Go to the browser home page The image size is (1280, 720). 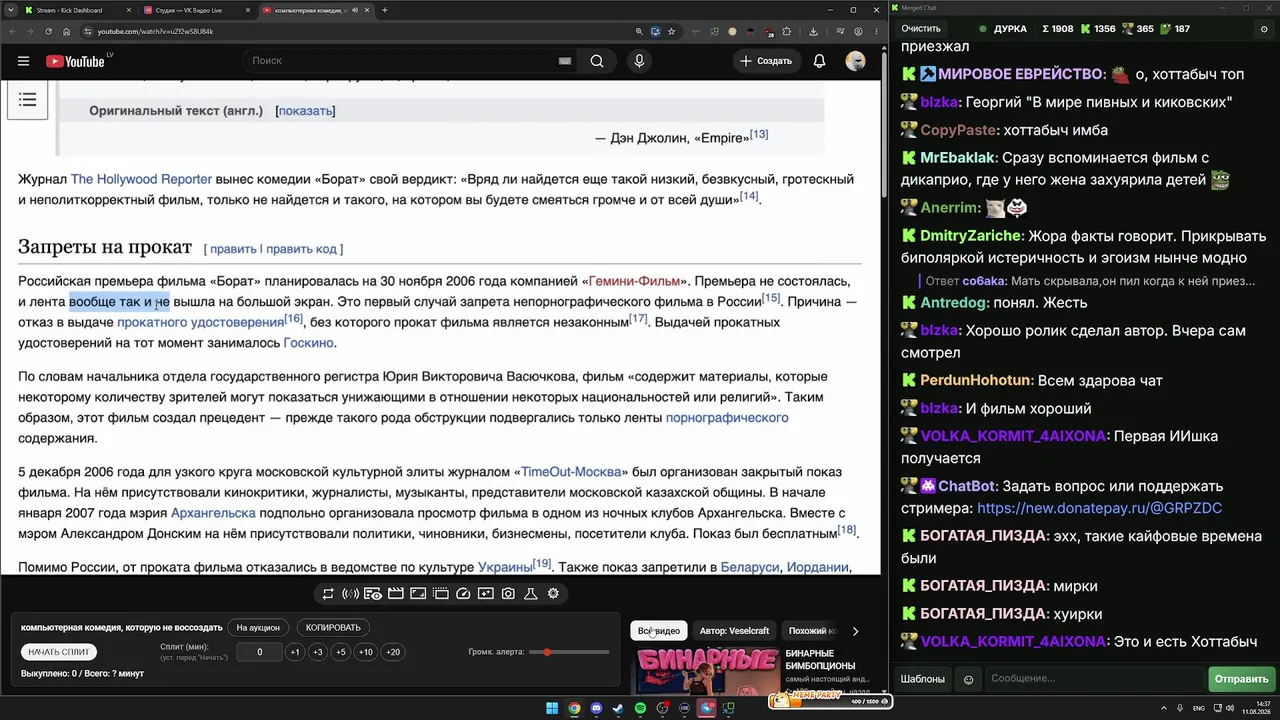point(67,31)
